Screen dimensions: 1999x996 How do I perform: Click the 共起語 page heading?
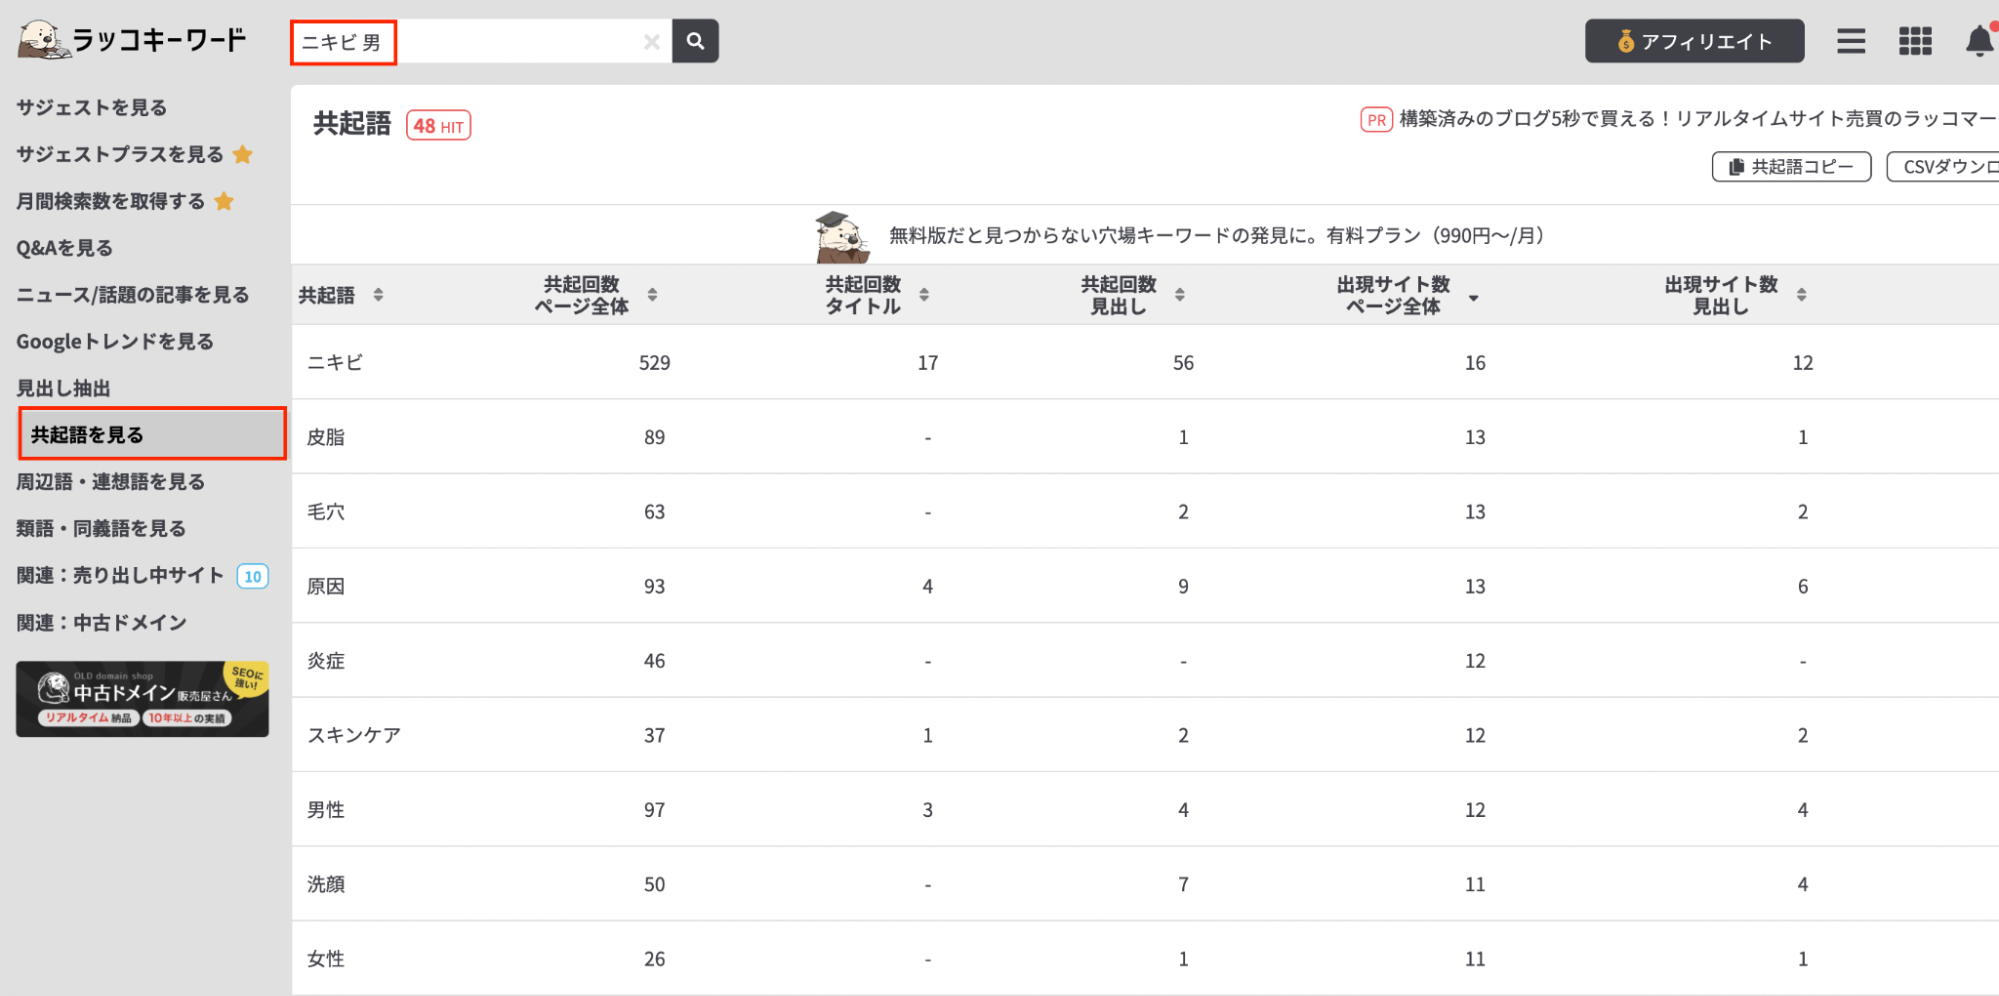click(352, 124)
